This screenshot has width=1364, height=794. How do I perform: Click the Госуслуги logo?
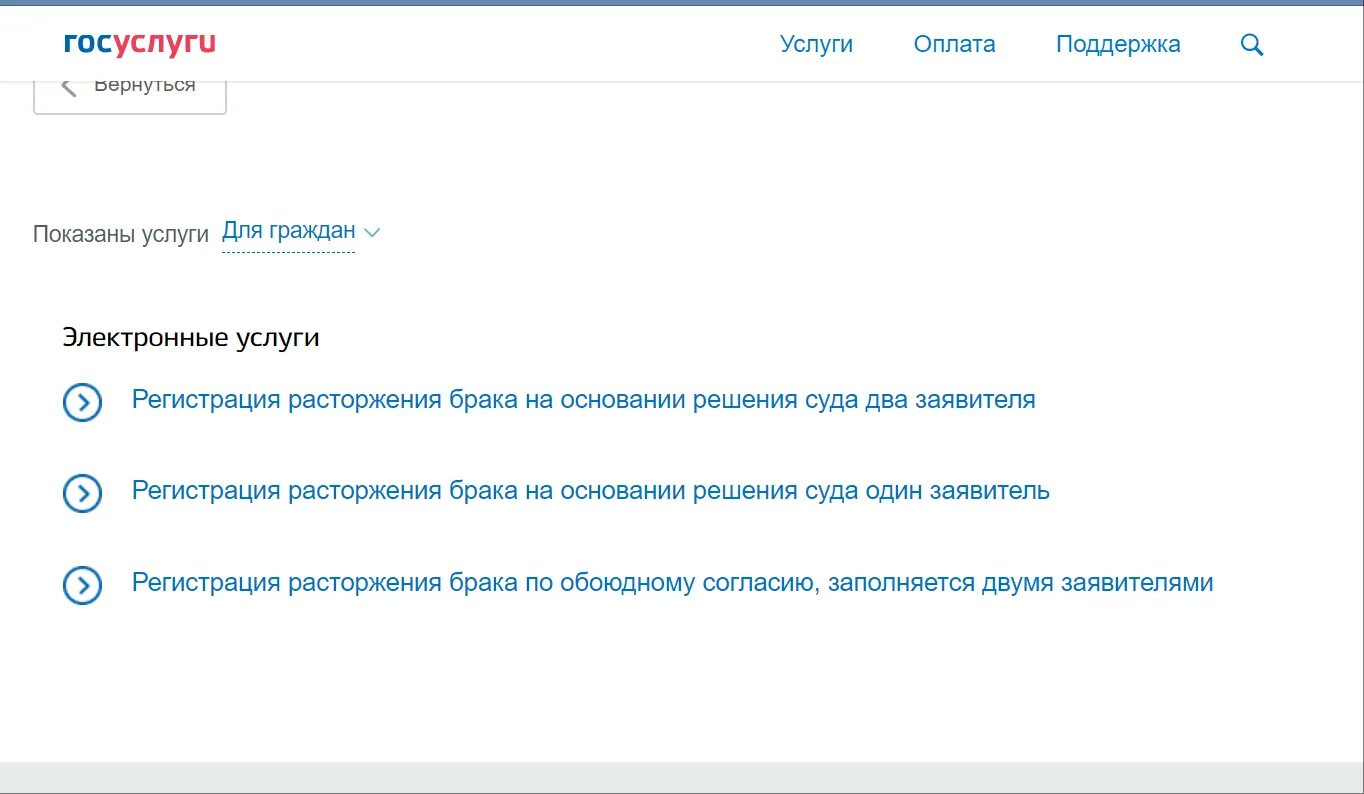coord(140,43)
